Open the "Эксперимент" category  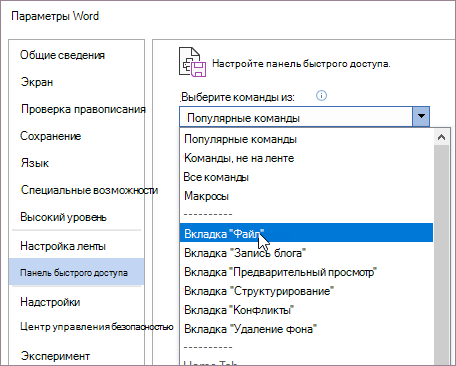pos(55,356)
